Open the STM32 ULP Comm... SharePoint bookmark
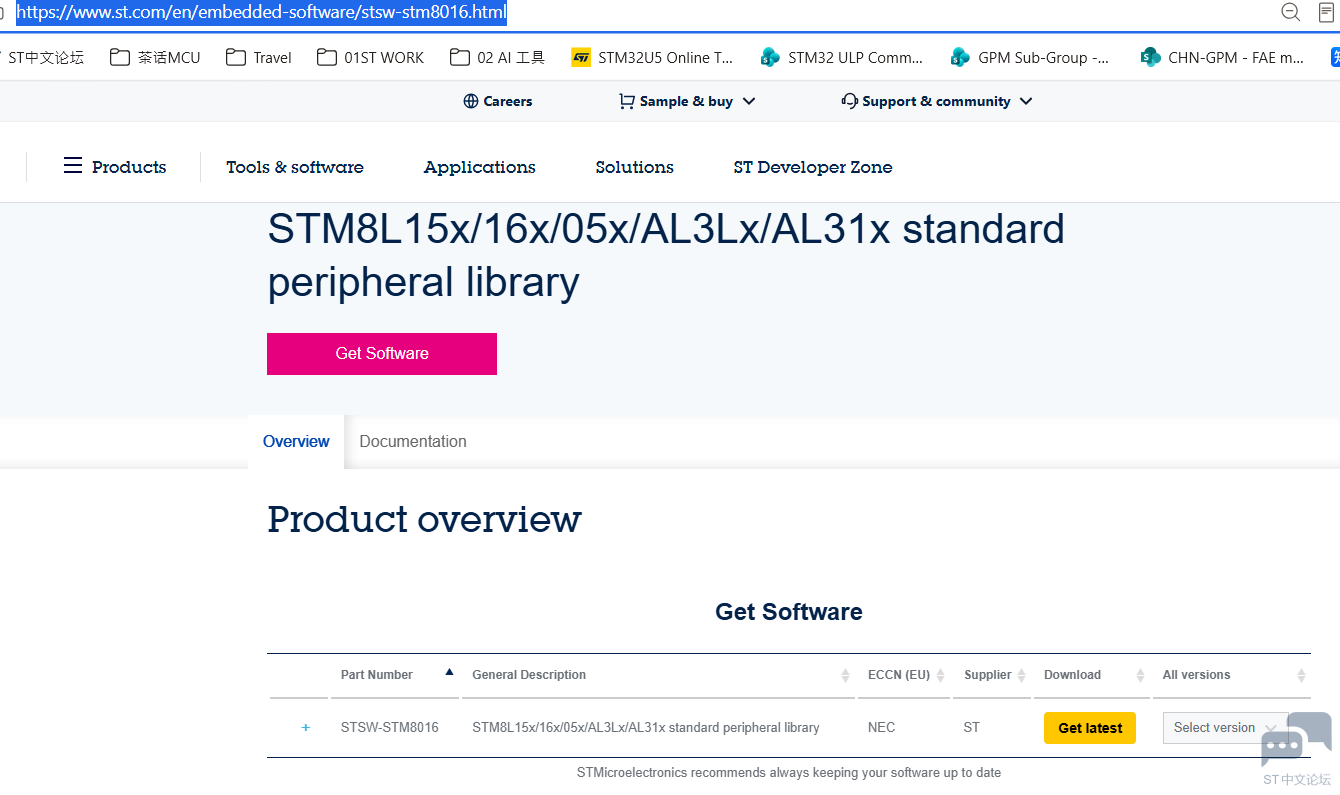Screen dimensions: 1340x795 (x=841, y=57)
